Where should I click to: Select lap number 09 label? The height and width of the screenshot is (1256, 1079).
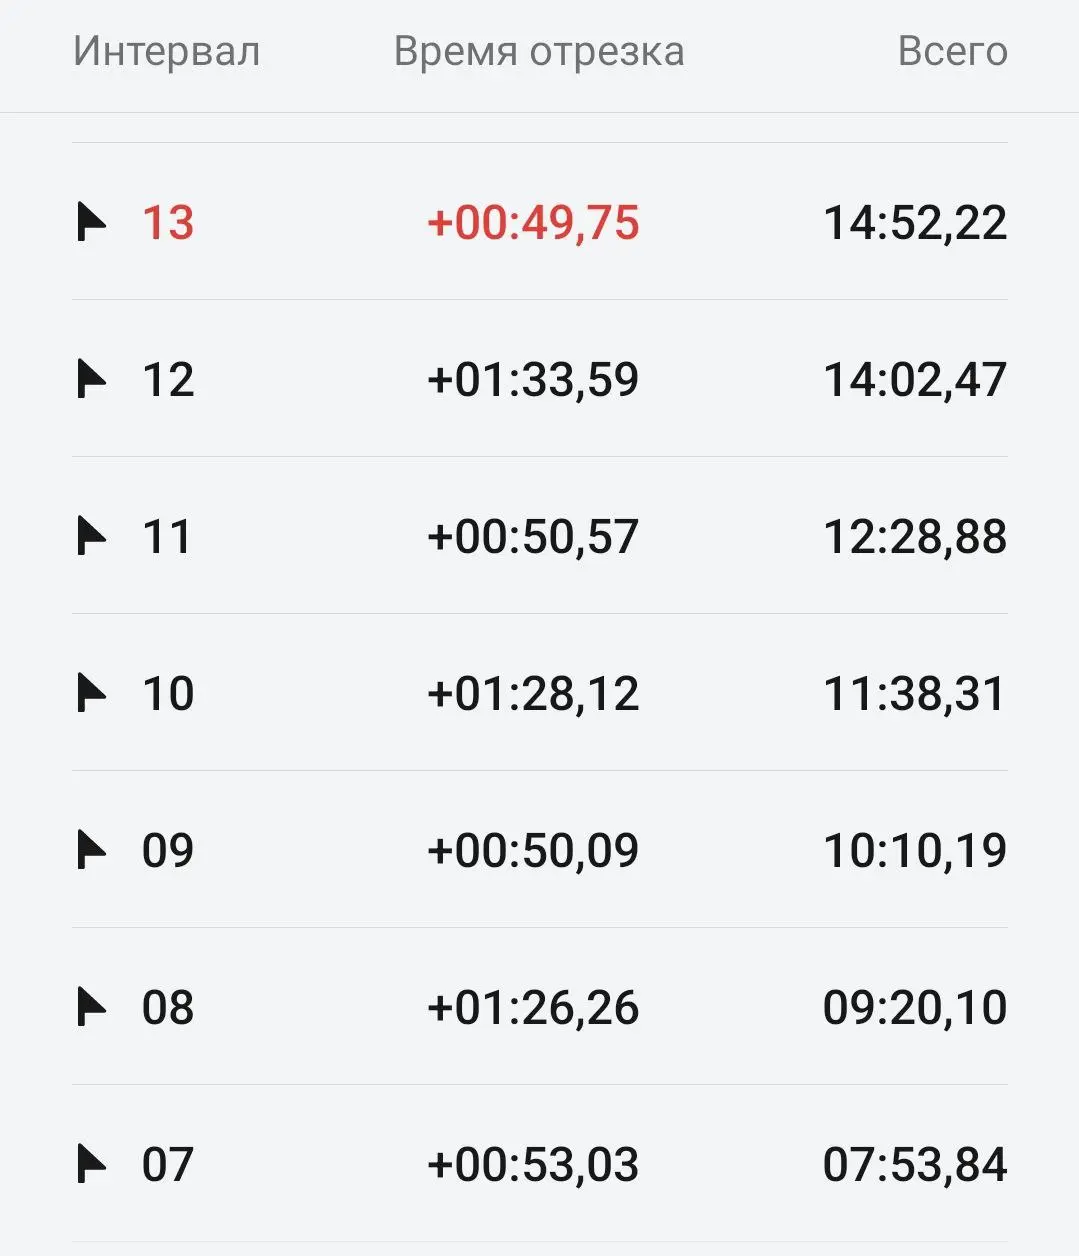(168, 850)
